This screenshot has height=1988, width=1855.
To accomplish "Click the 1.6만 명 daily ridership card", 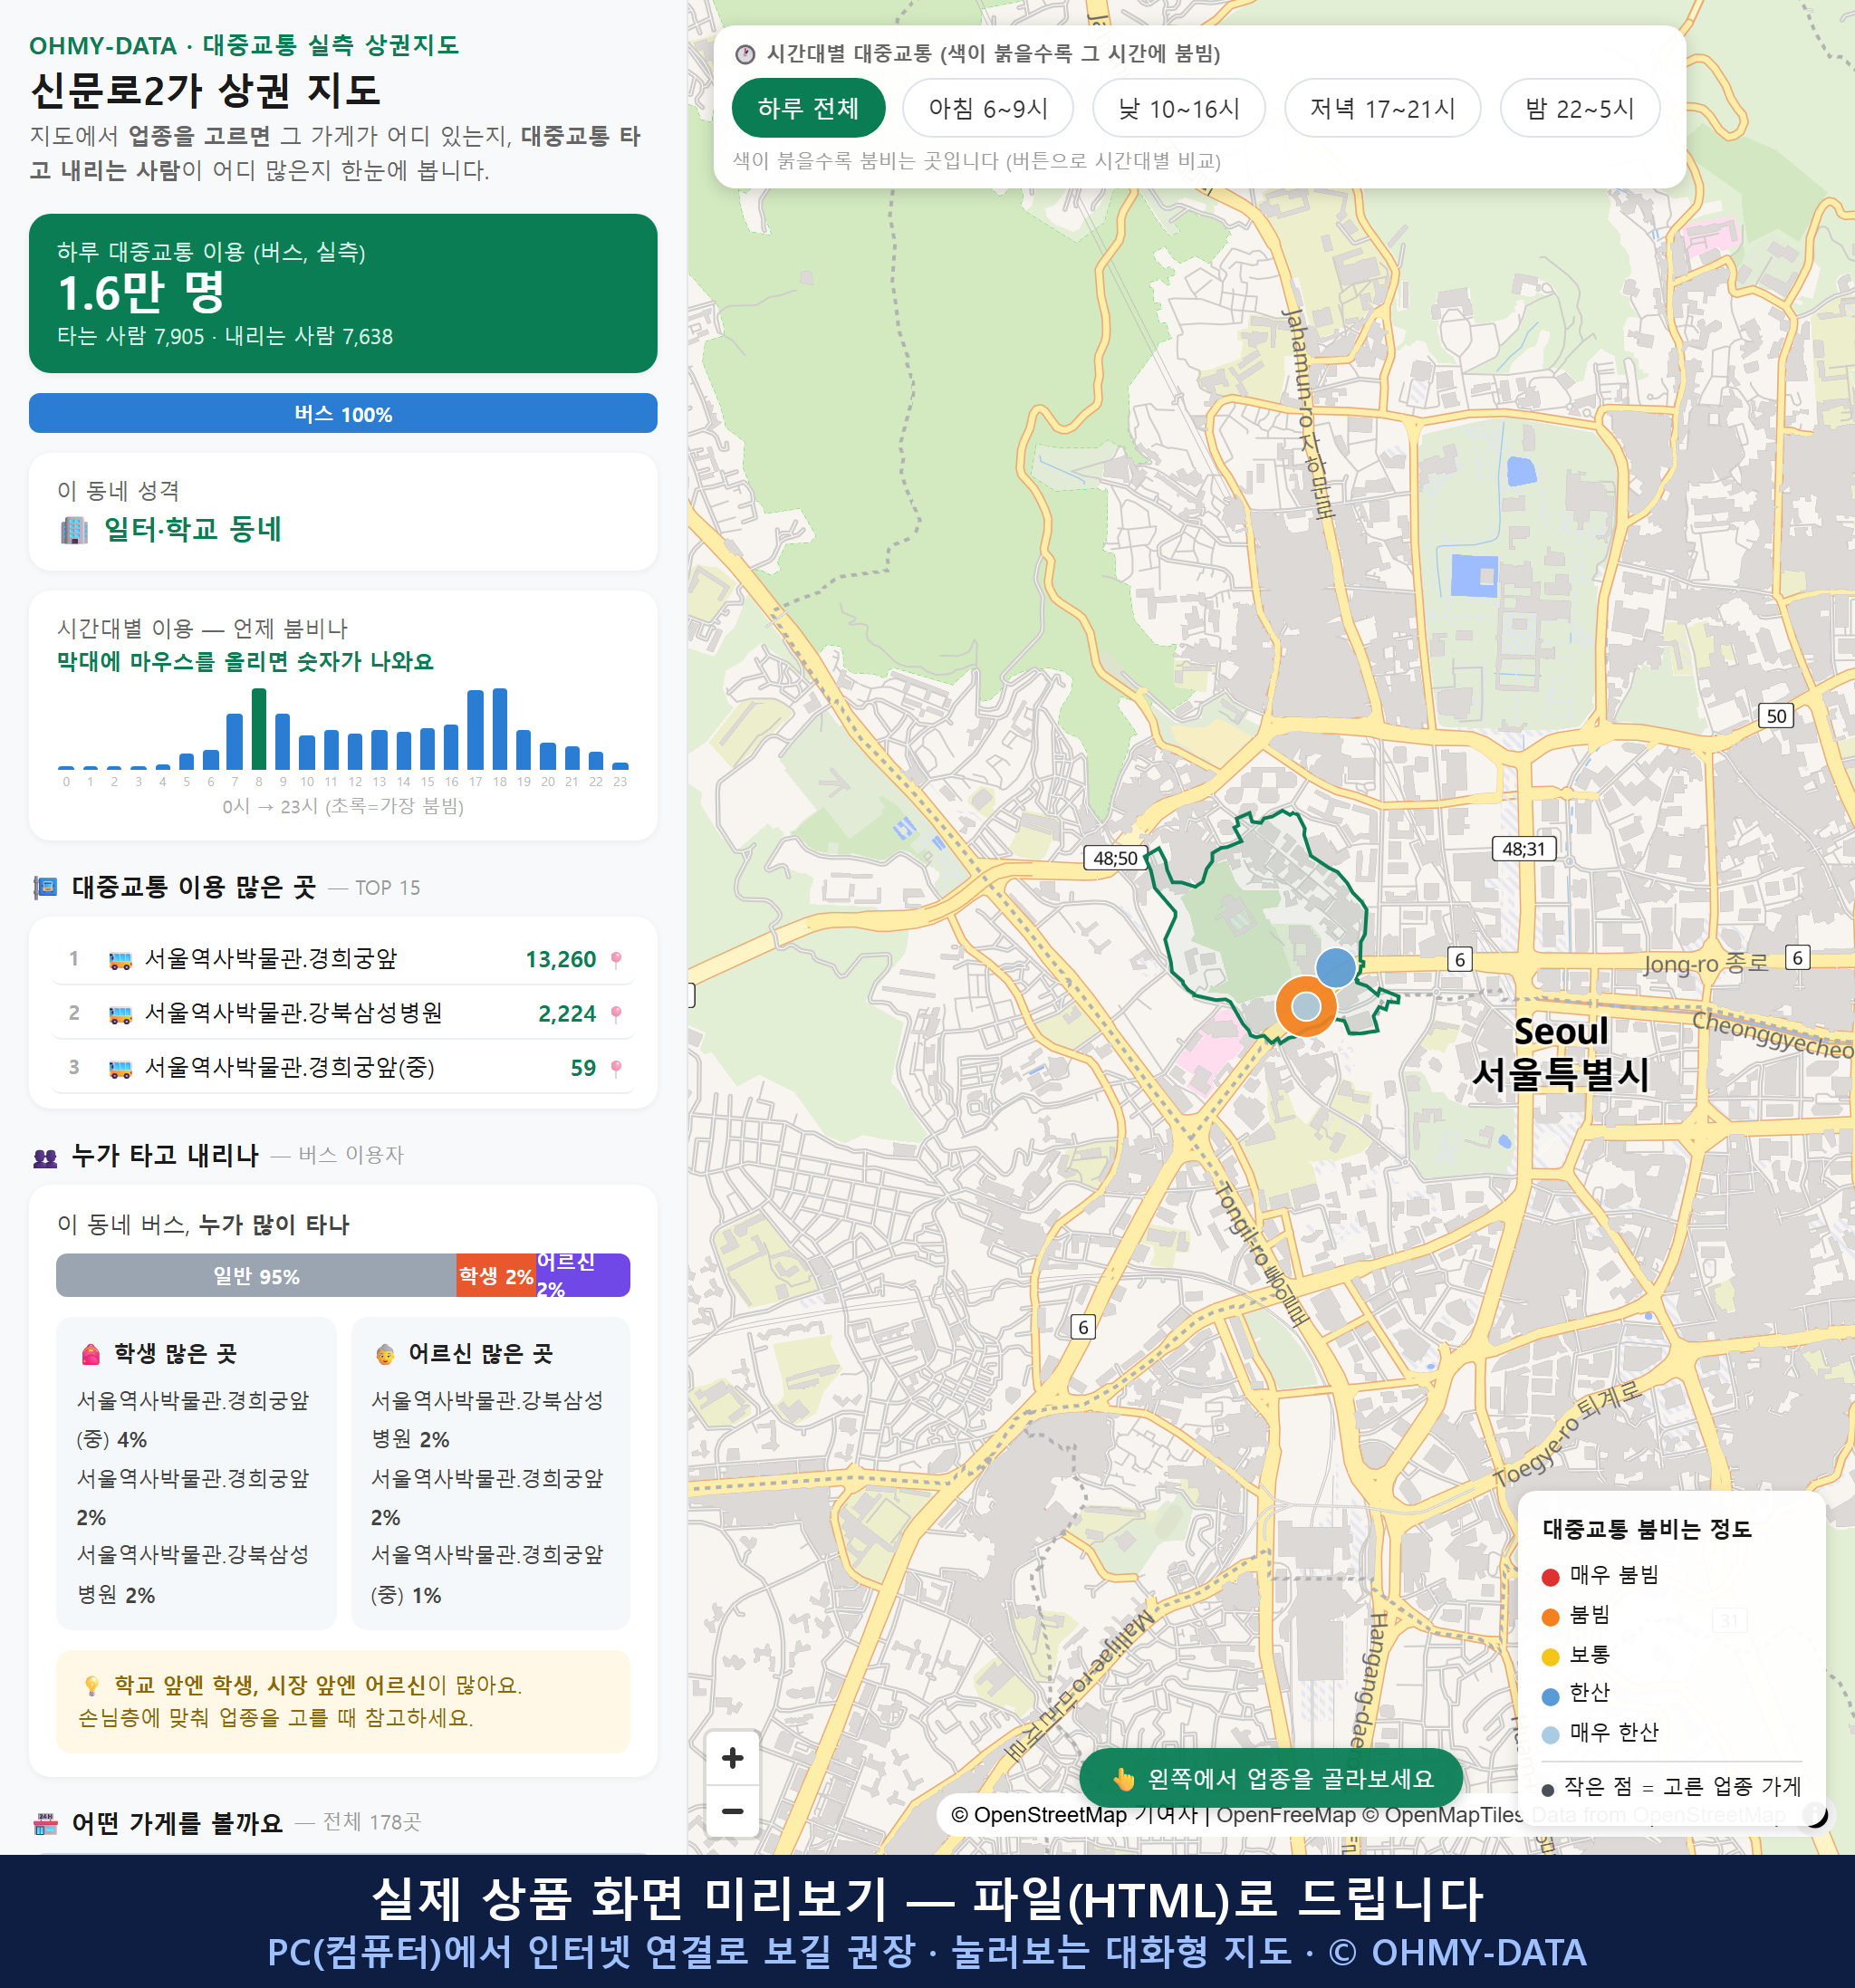I will click(x=343, y=293).
